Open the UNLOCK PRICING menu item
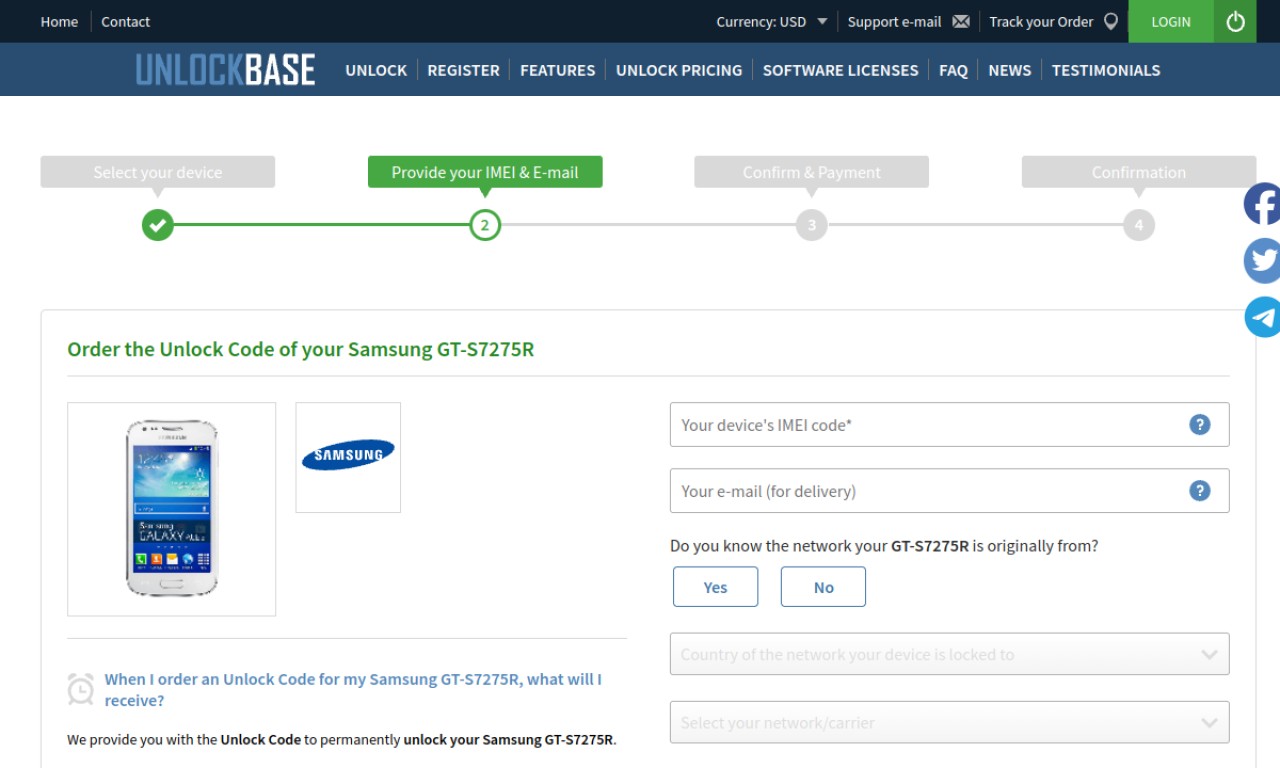The width and height of the screenshot is (1280, 768). click(679, 70)
